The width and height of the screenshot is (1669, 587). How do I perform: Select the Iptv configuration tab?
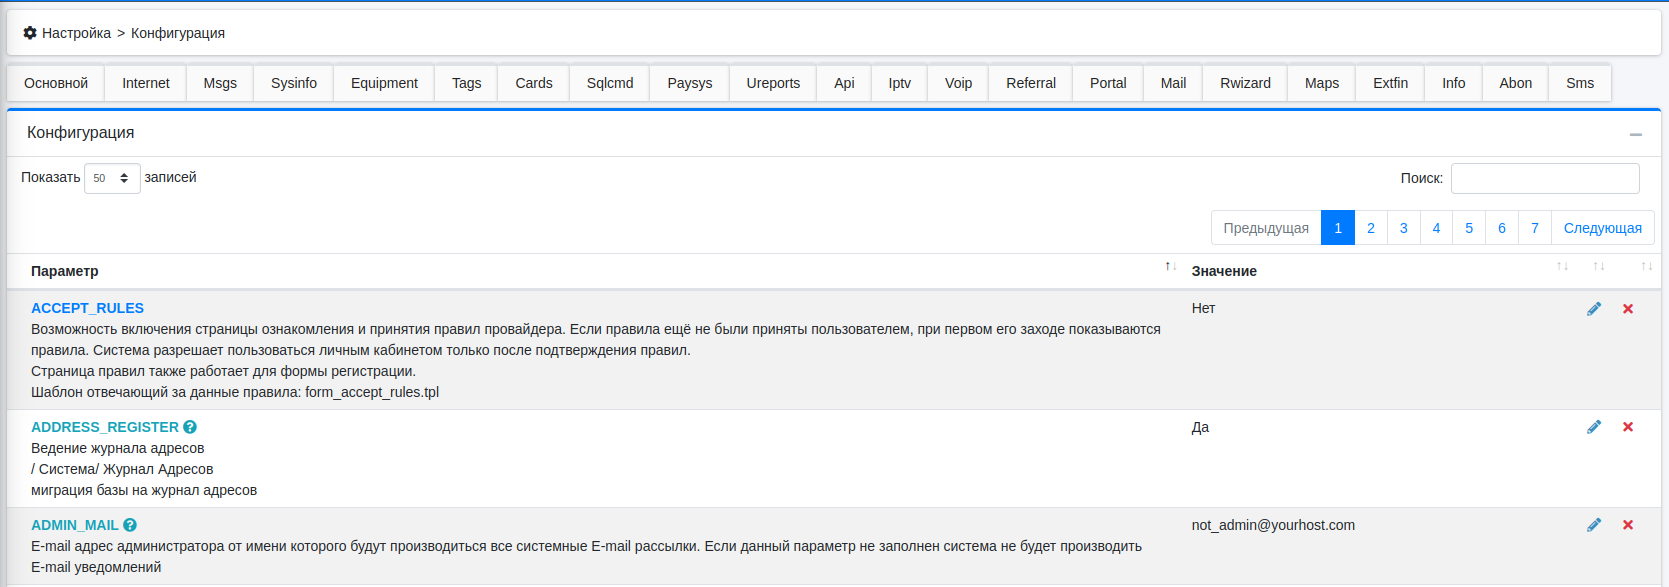coord(899,83)
